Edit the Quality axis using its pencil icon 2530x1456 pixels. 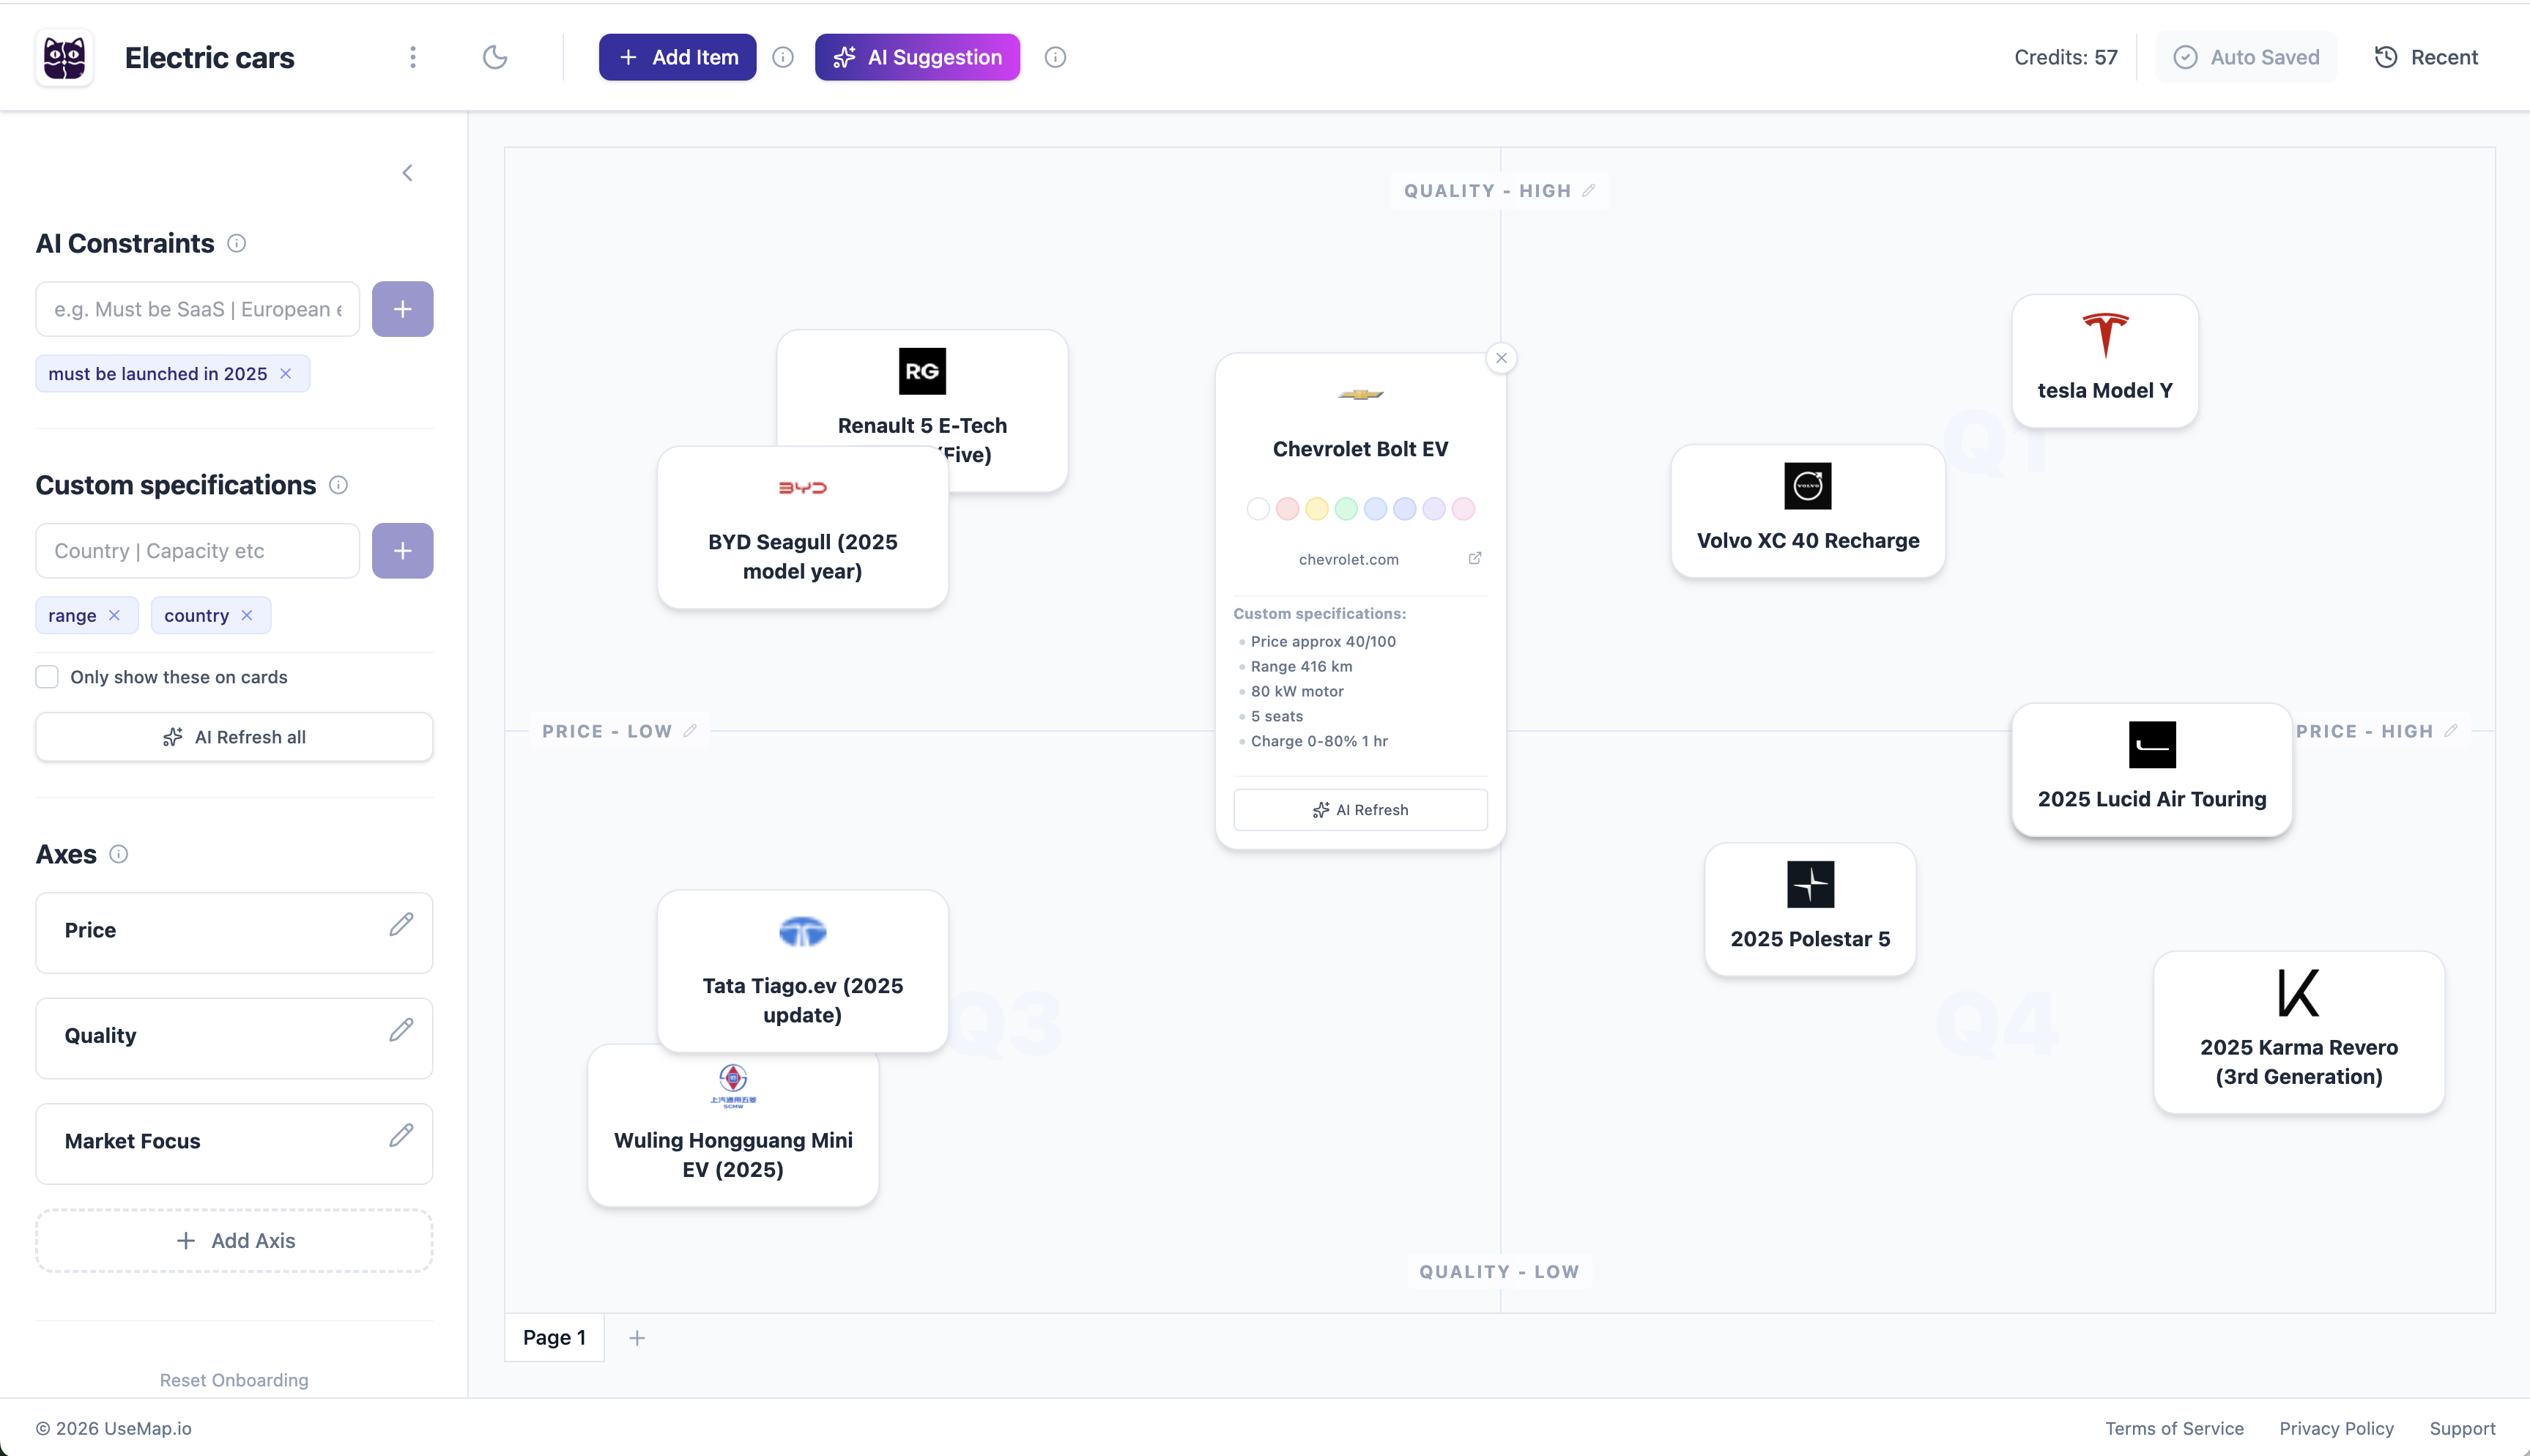[x=401, y=1030]
